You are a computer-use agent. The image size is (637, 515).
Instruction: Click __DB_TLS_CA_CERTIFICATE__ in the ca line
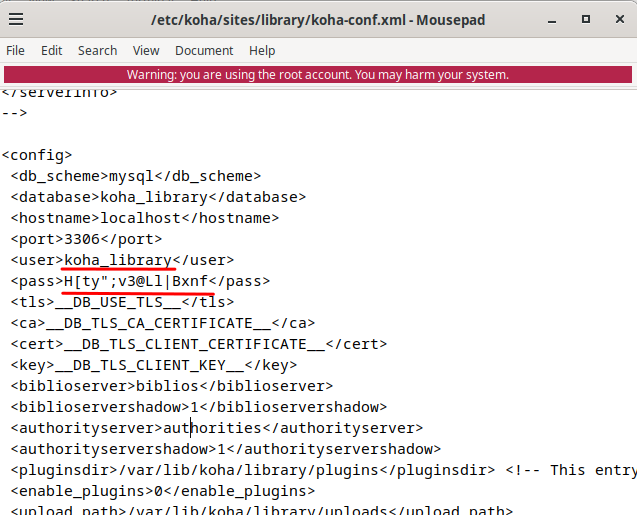point(158,323)
